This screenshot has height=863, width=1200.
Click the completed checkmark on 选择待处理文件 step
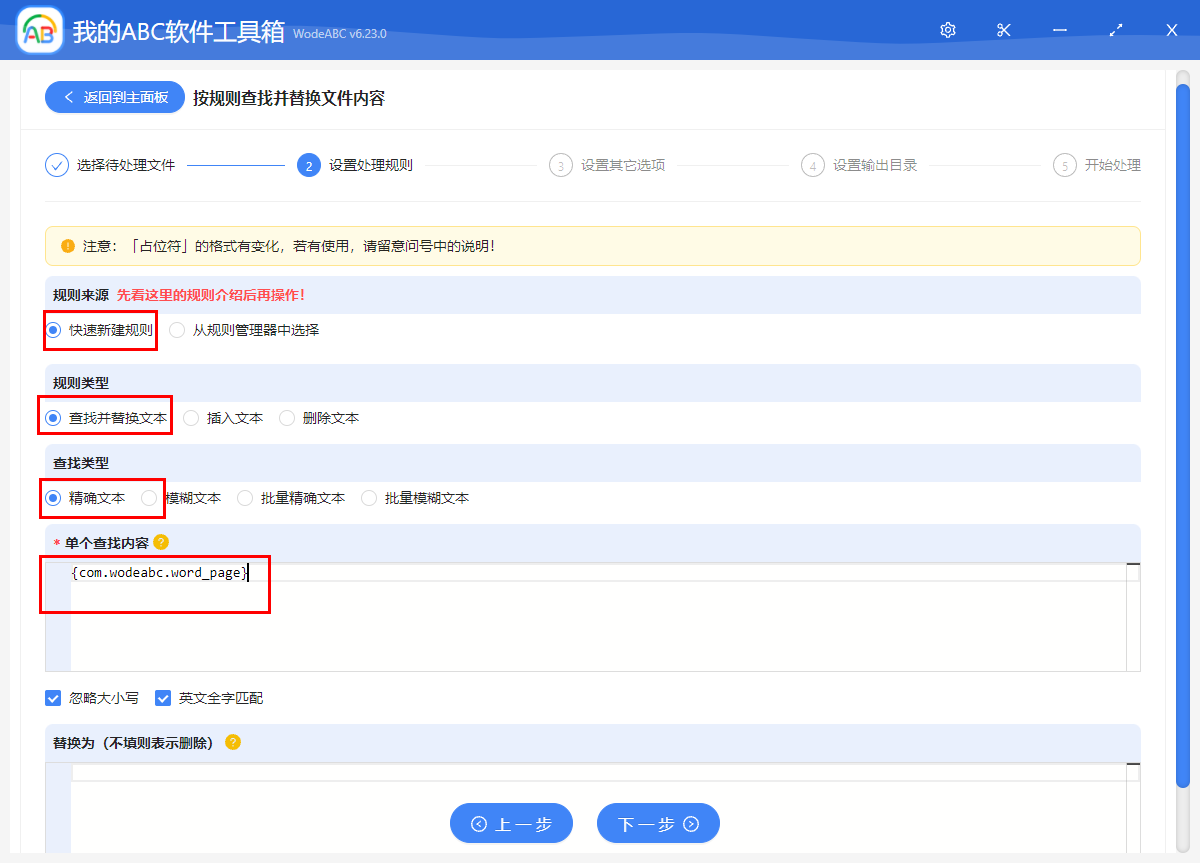click(x=57, y=165)
